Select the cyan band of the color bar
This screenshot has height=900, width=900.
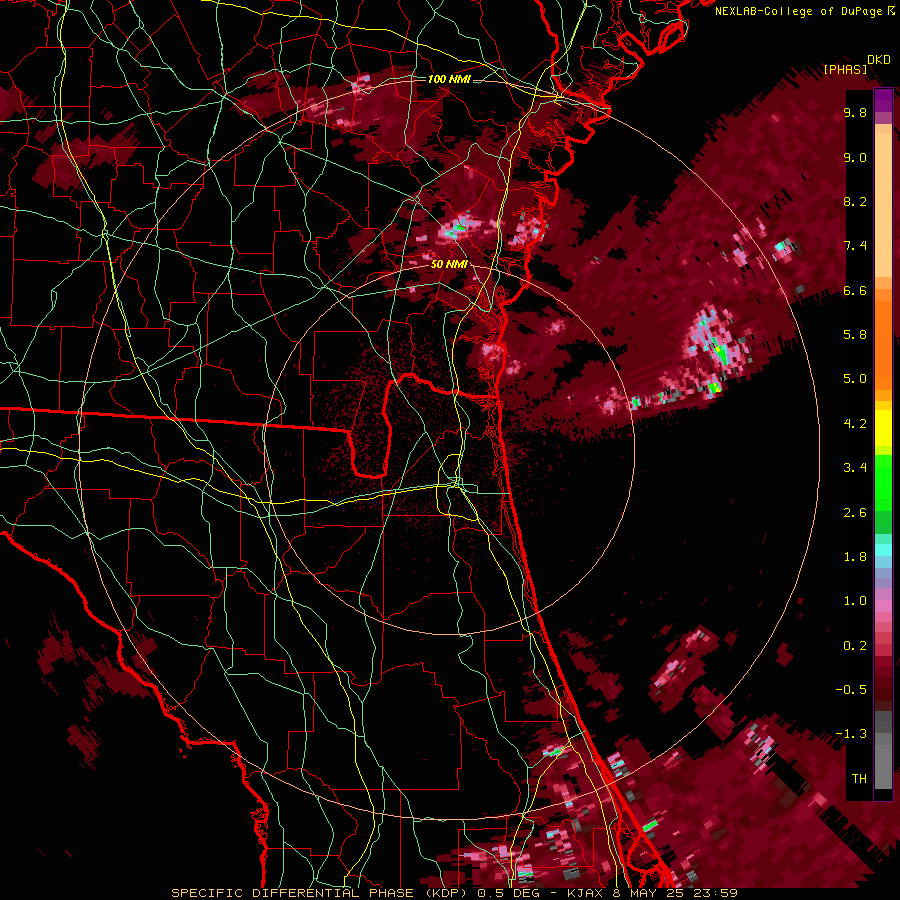point(883,550)
